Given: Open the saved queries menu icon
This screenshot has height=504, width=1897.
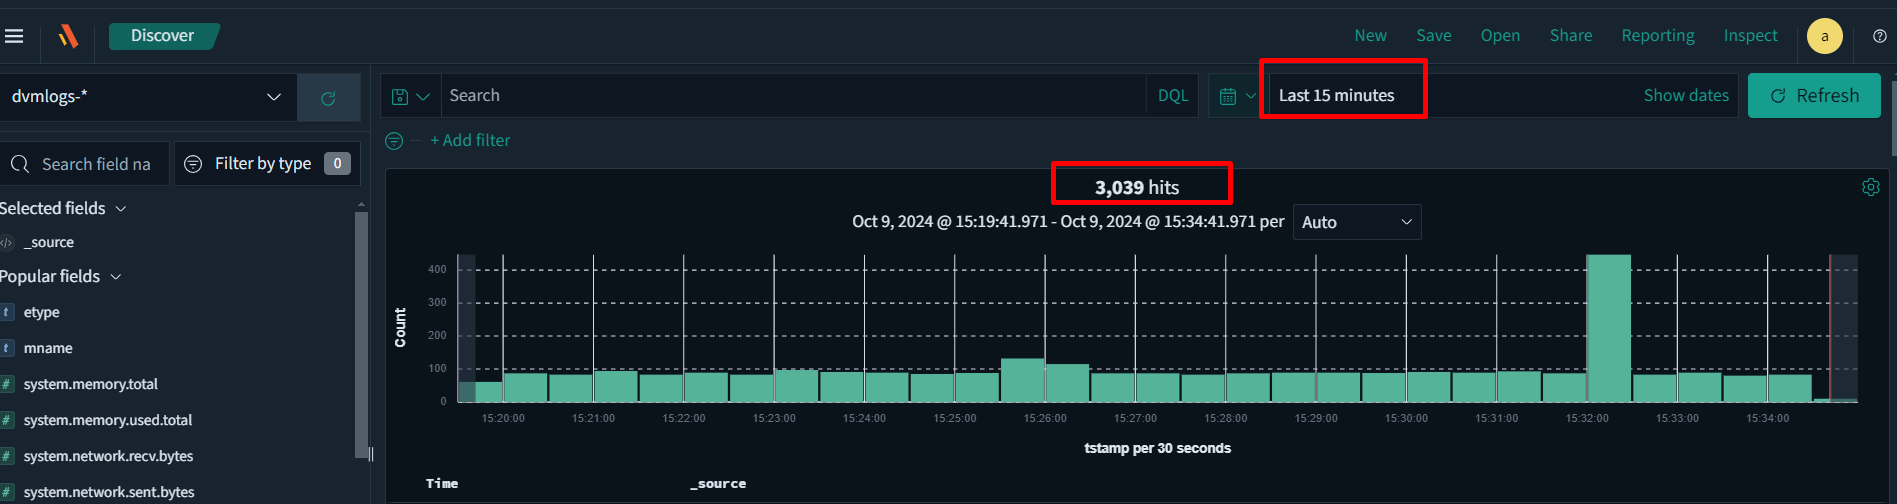Looking at the screenshot, I should pyautogui.click(x=410, y=96).
